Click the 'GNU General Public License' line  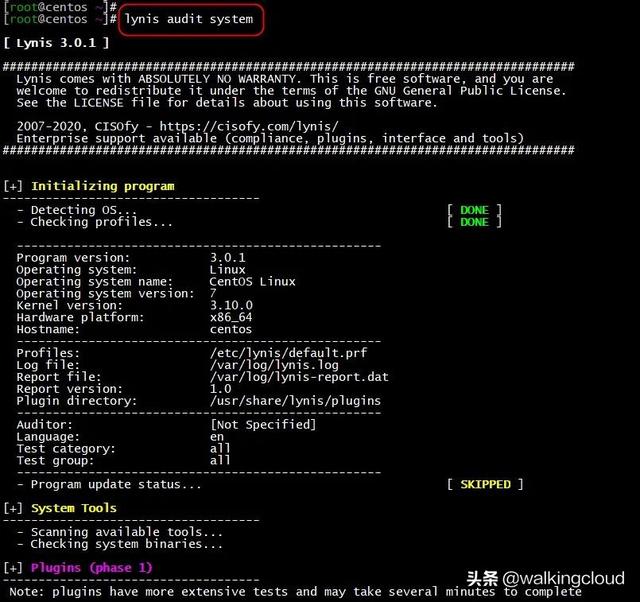(x=291, y=91)
